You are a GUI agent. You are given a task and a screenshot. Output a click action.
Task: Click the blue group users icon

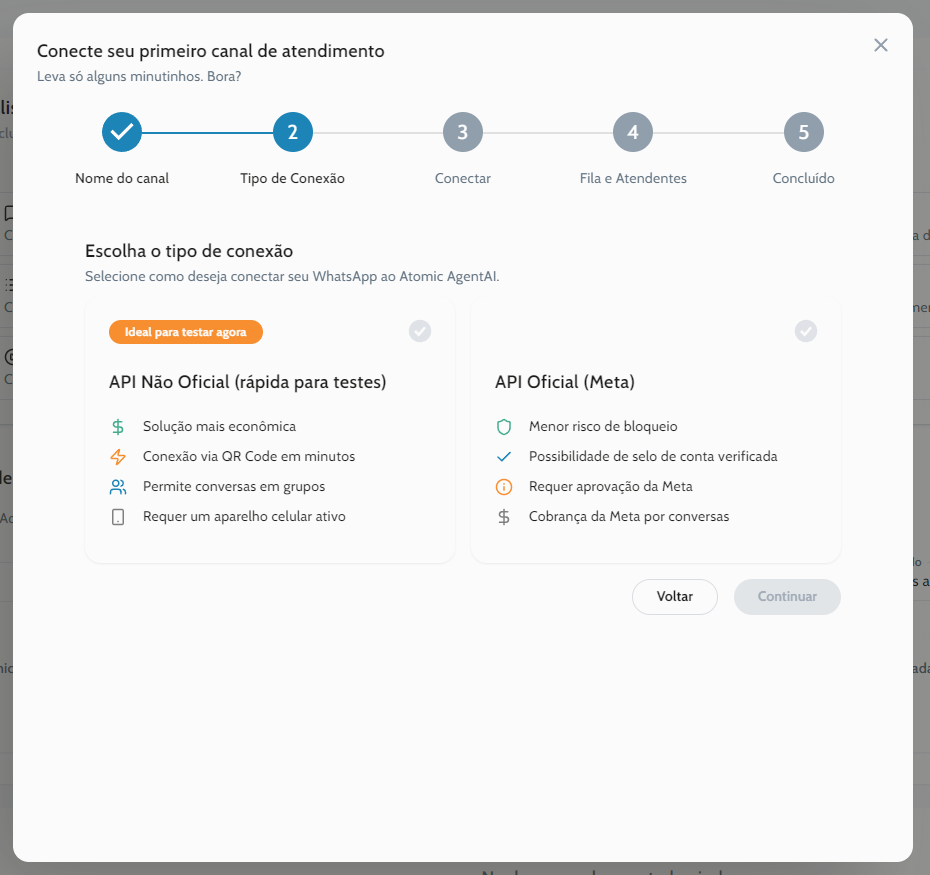click(x=118, y=487)
